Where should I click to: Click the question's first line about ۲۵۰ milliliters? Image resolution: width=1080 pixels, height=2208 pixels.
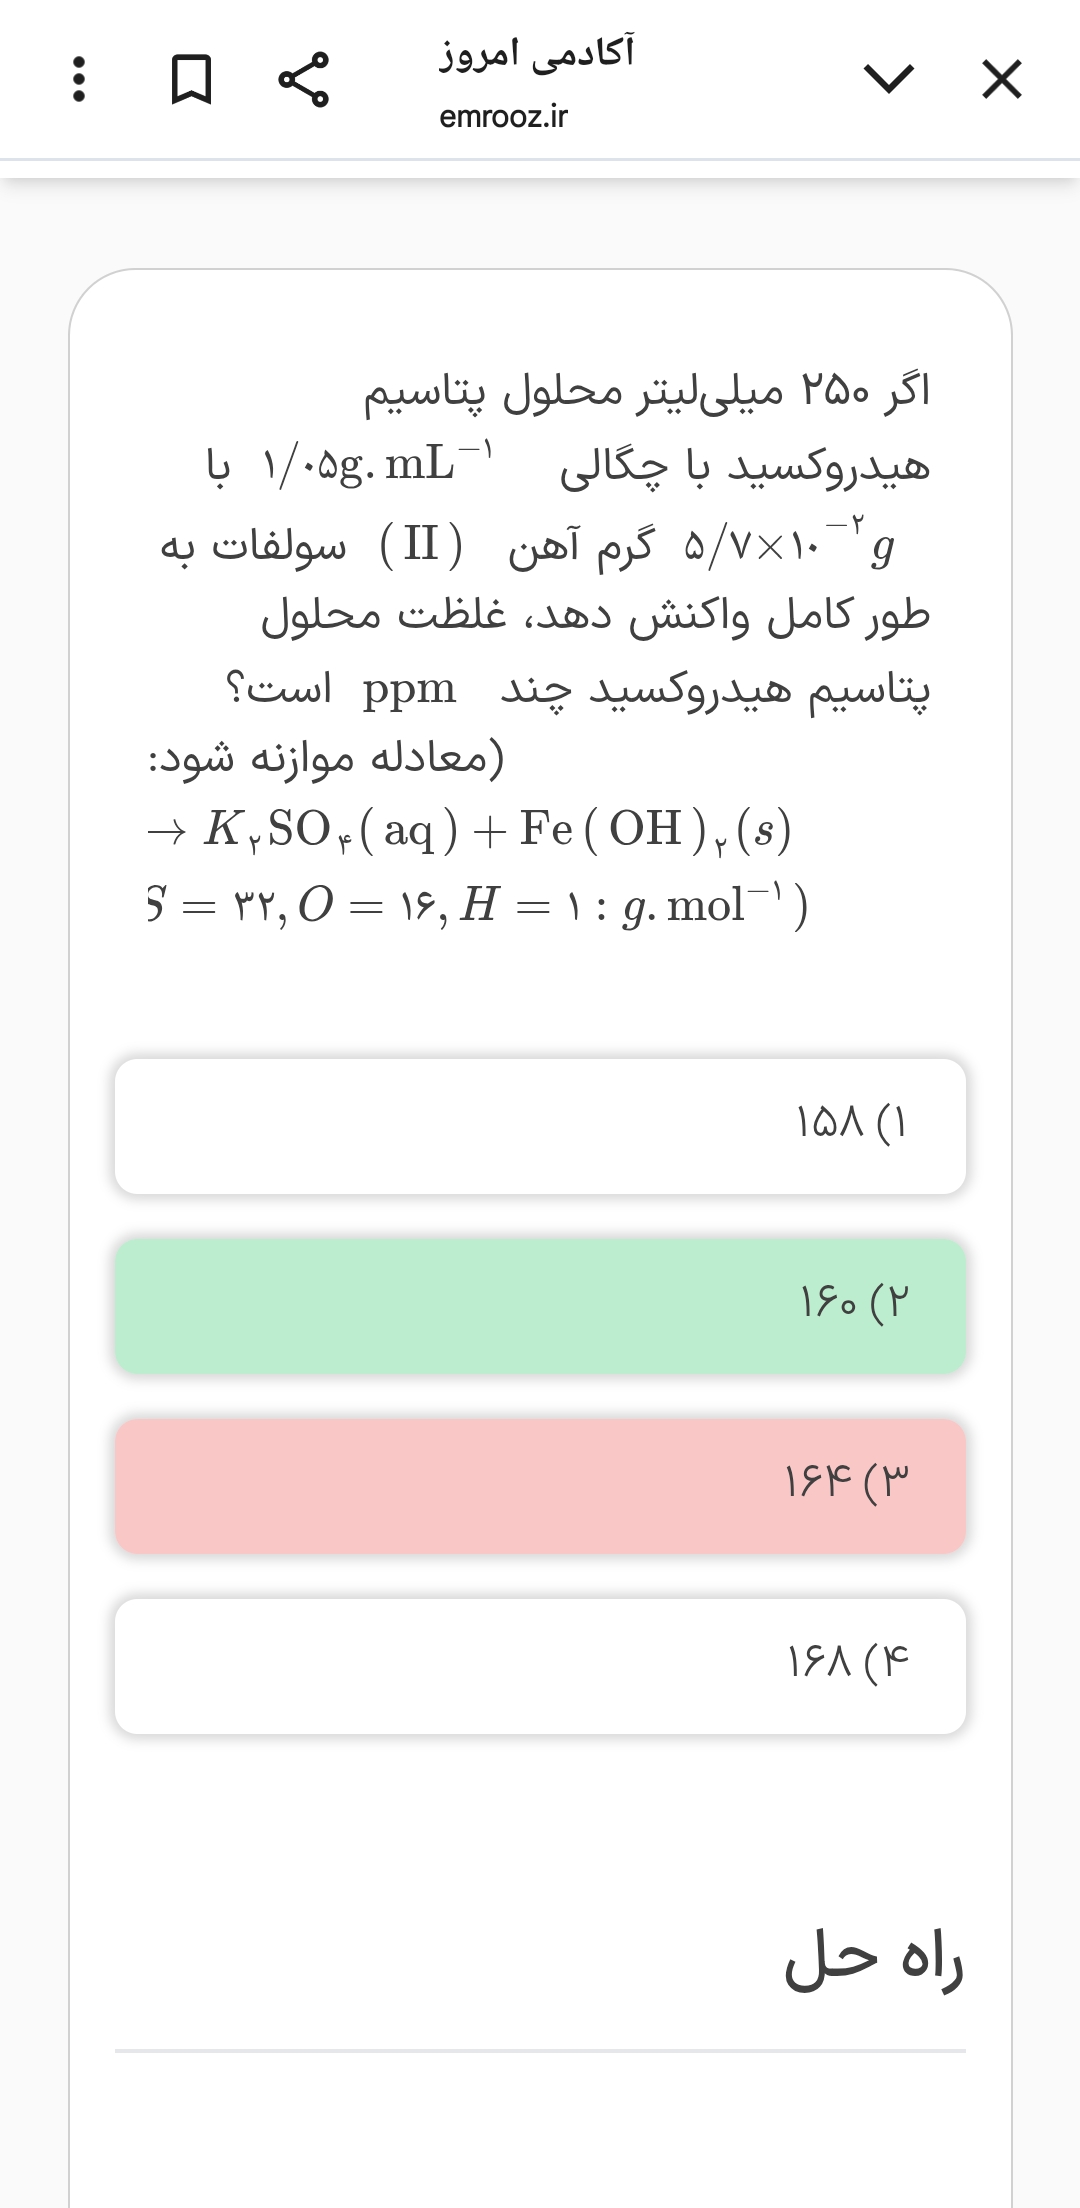(x=646, y=391)
